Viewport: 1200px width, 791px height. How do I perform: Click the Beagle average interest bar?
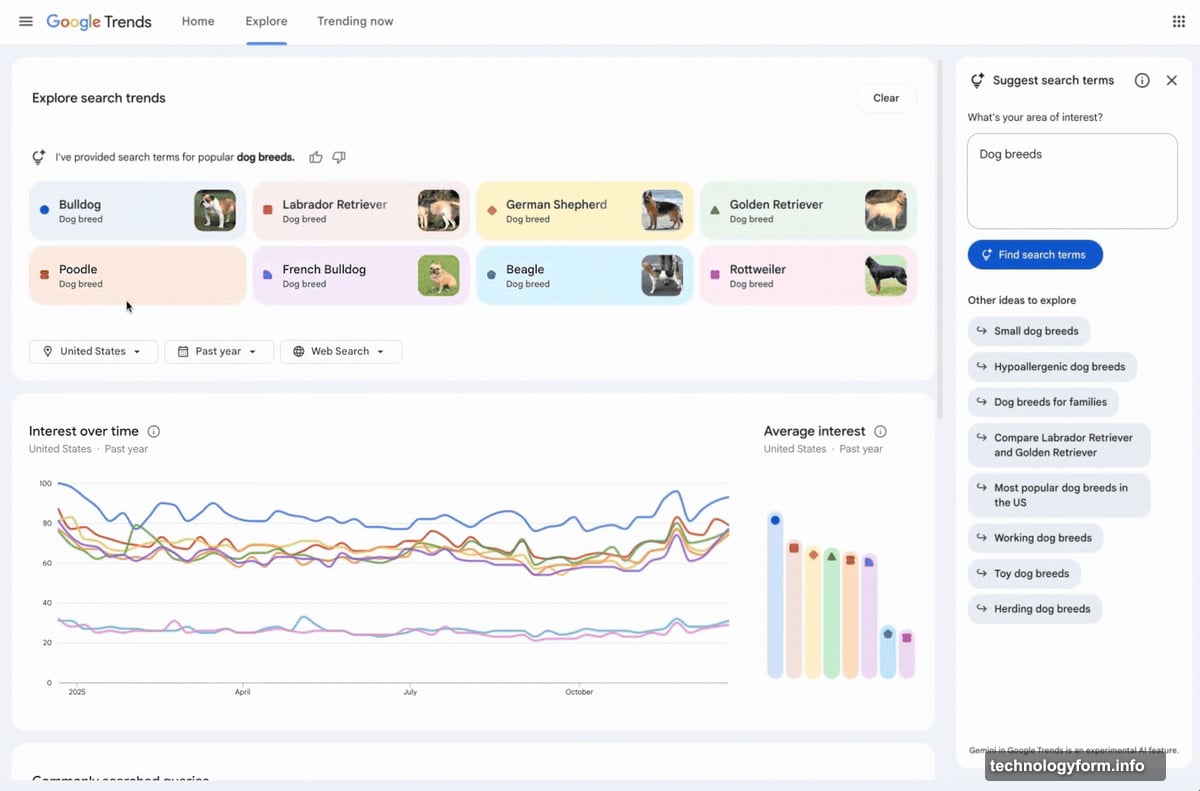click(x=888, y=652)
